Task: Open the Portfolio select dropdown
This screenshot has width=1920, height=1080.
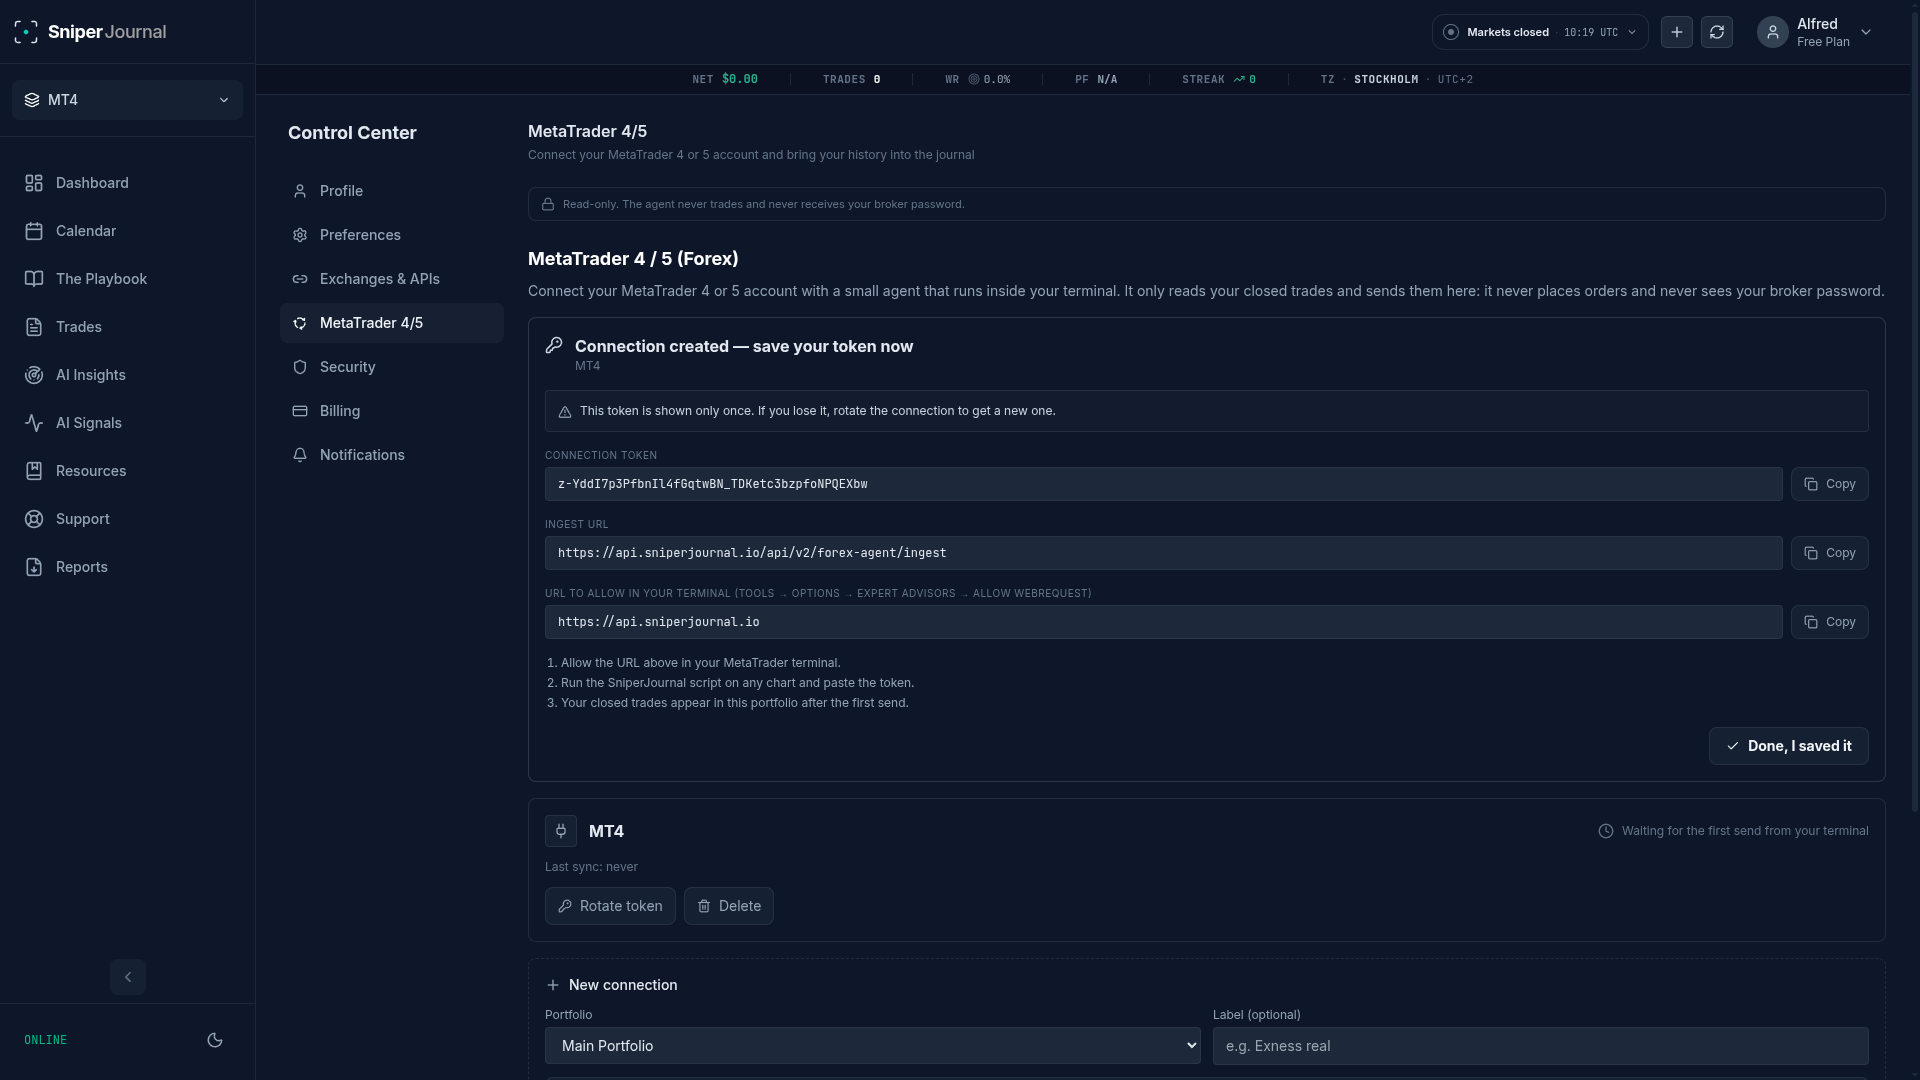Action: pos(873,1046)
